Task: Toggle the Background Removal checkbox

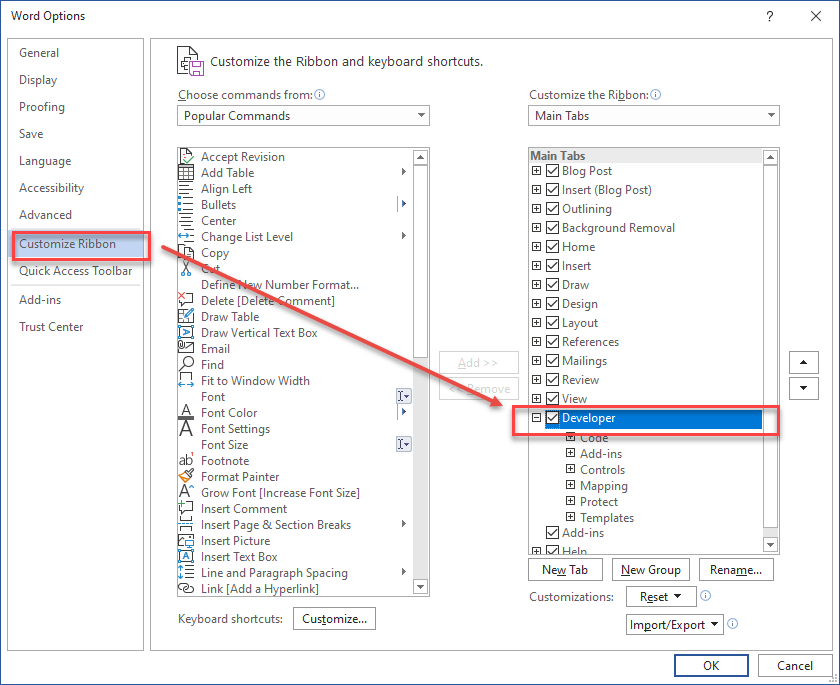Action: 552,228
